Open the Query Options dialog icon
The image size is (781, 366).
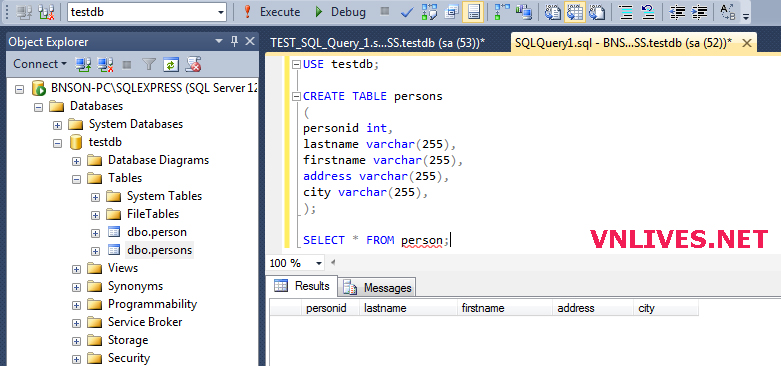(452, 12)
